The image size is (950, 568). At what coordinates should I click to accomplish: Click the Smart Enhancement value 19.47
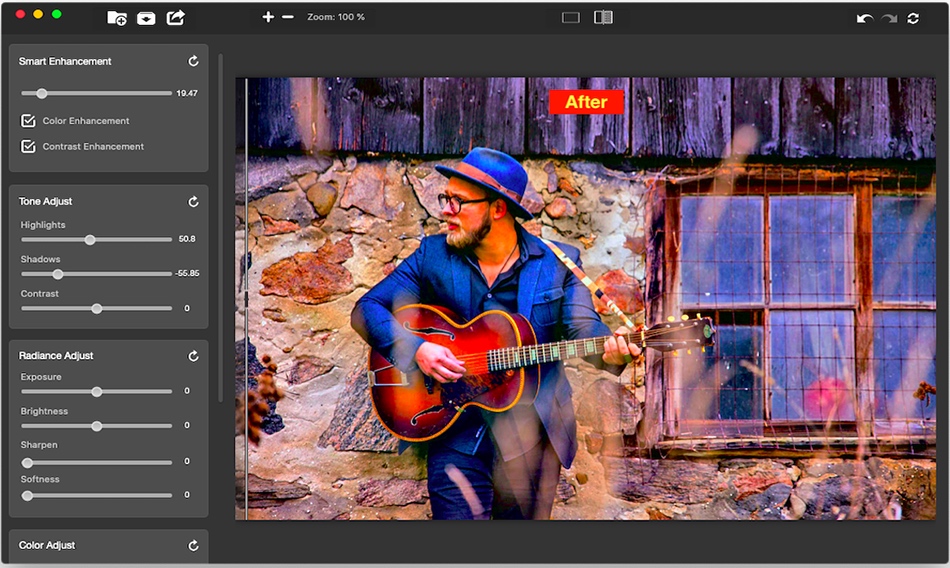[187, 93]
